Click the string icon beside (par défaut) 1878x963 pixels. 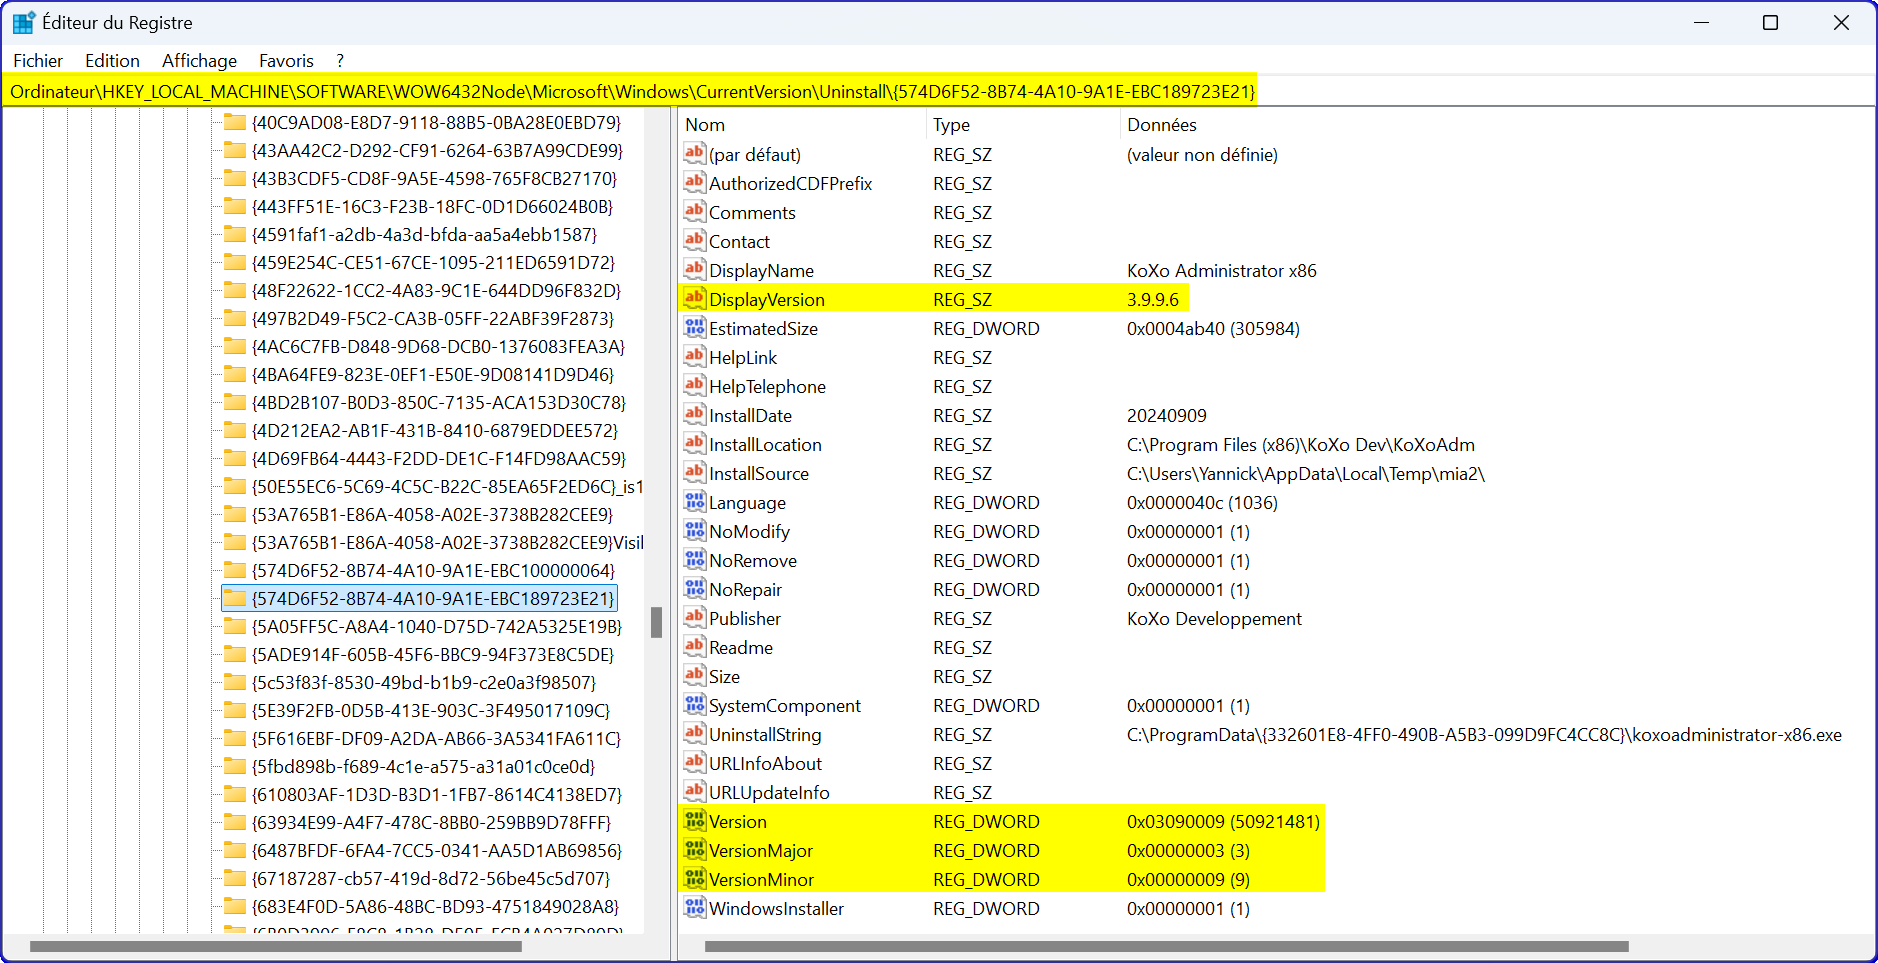[695, 153]
